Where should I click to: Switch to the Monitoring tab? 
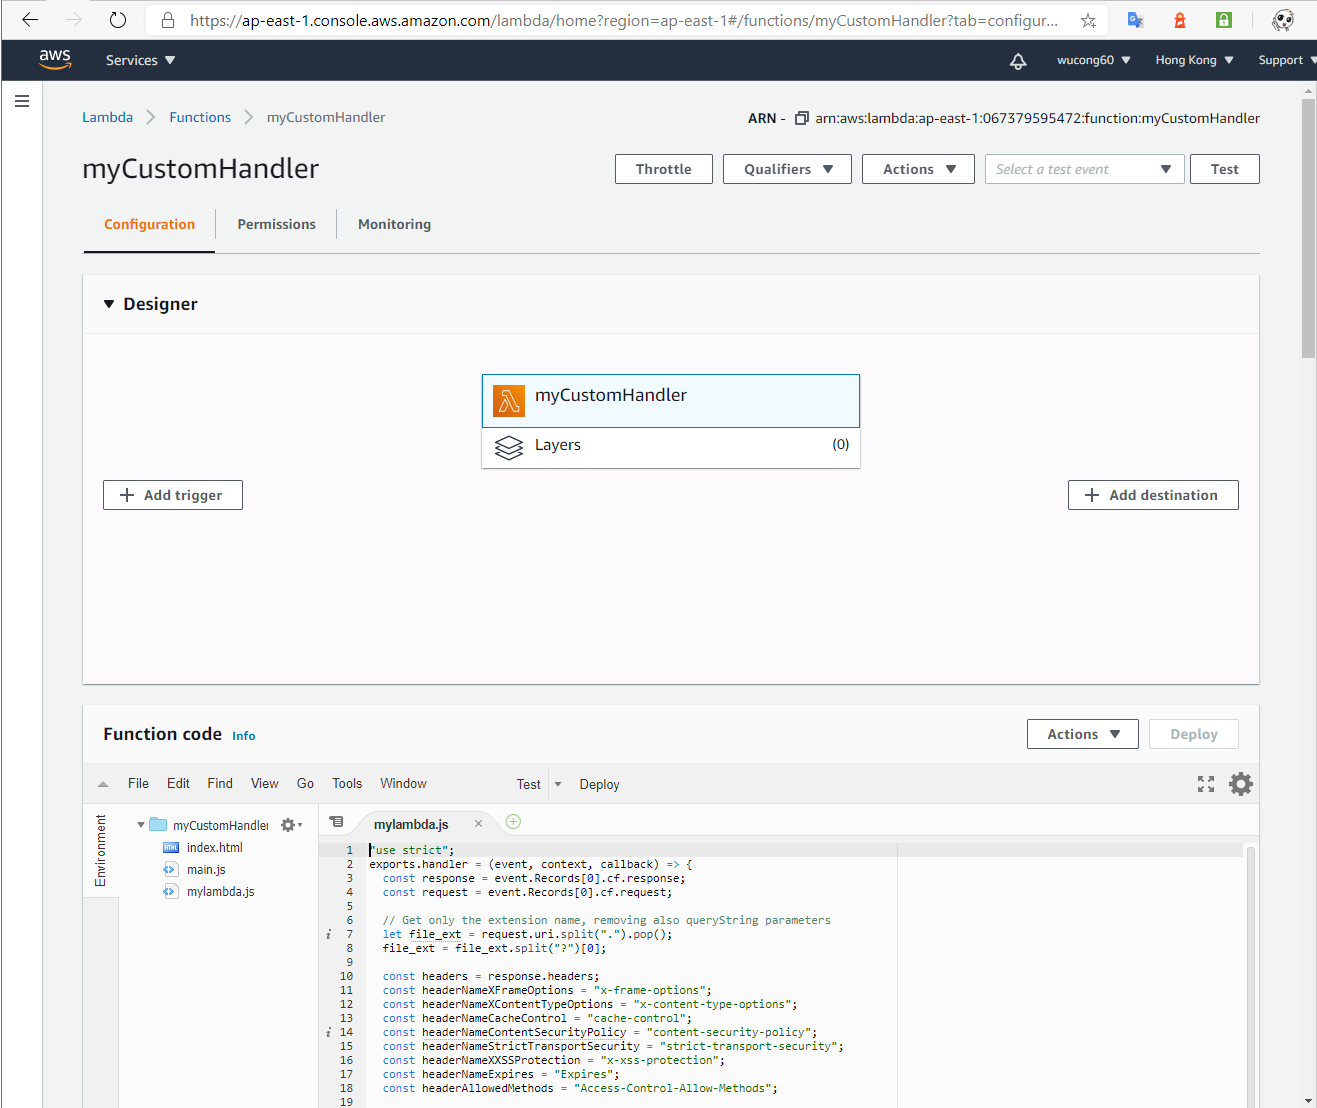[394, 224]
